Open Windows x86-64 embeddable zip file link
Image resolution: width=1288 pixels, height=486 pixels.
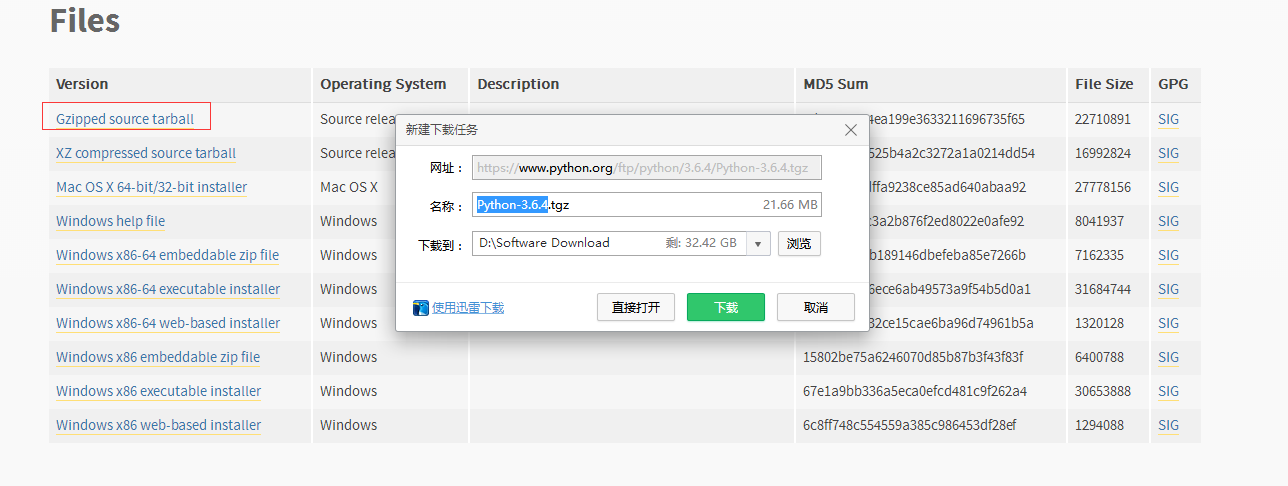click(x=167, y=255)
